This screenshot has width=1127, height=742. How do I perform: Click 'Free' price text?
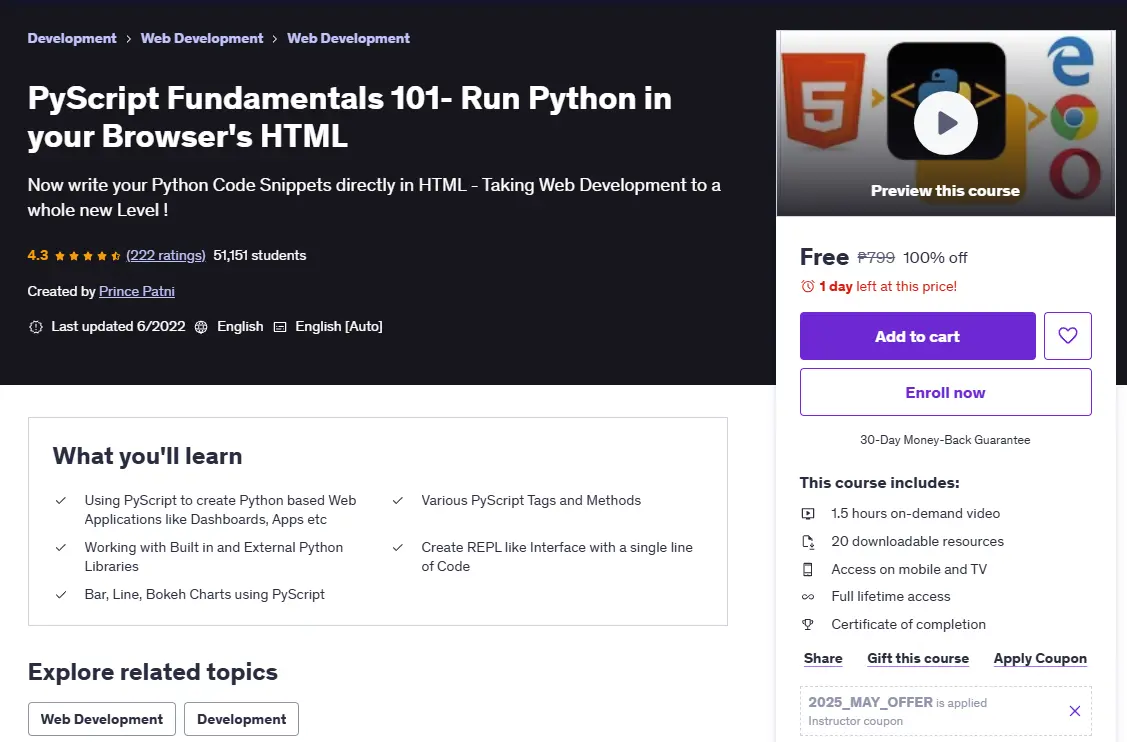tap(824, 257)
